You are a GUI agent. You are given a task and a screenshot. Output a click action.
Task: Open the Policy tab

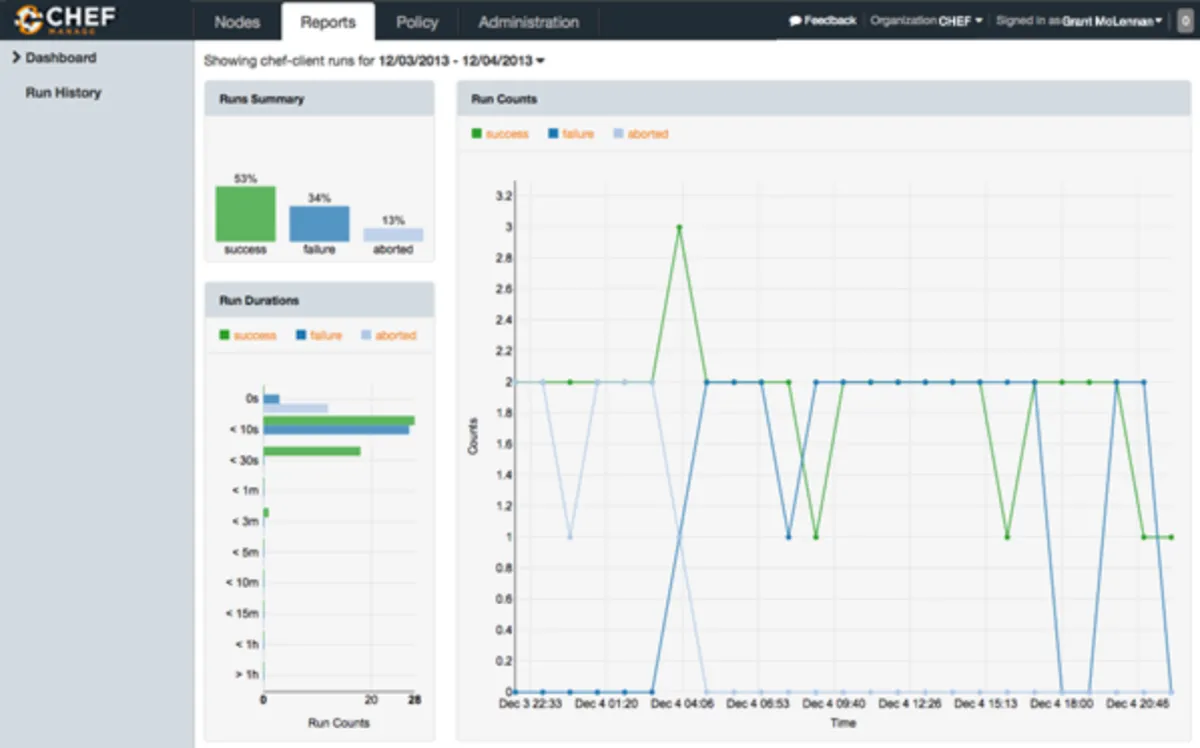417,22
